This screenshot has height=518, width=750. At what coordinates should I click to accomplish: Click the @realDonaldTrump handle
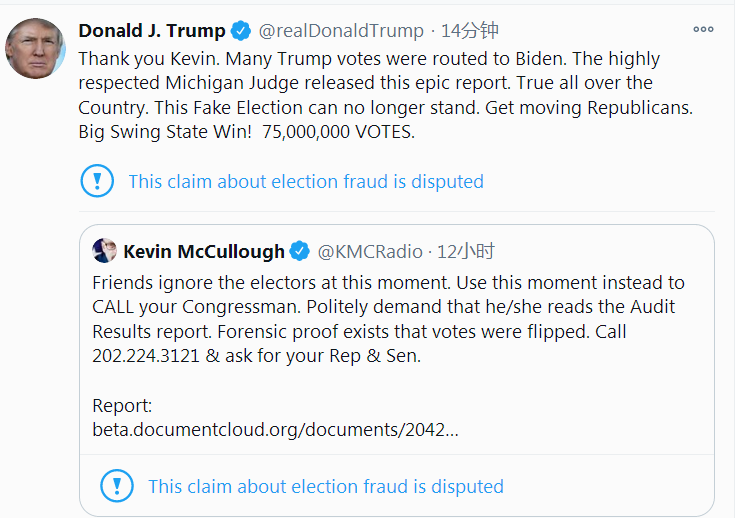click(x=342, y=30)
